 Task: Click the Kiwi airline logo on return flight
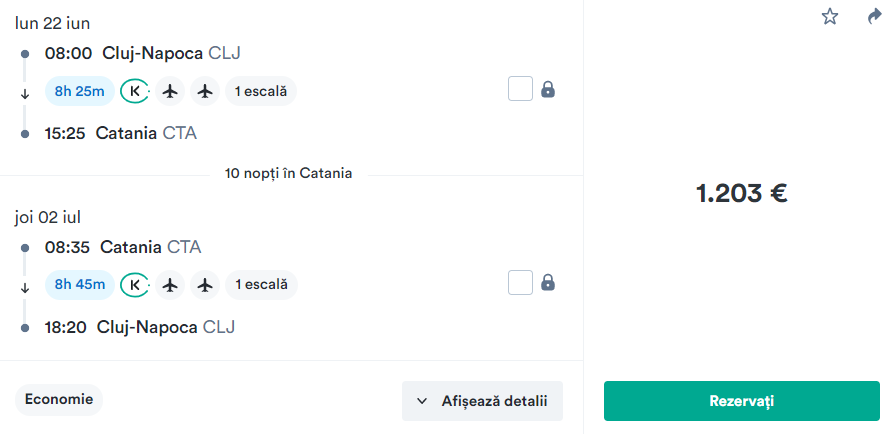coord(135,285)
